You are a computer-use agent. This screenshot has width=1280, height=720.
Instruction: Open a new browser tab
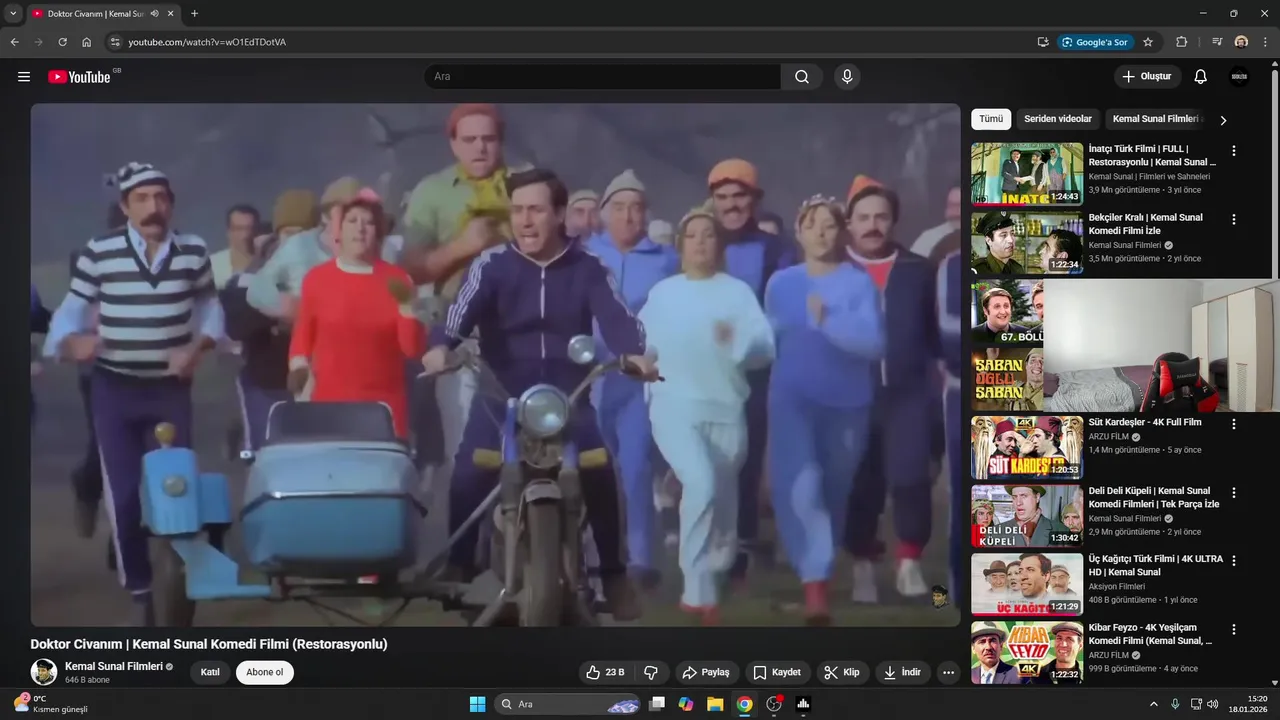194,14
